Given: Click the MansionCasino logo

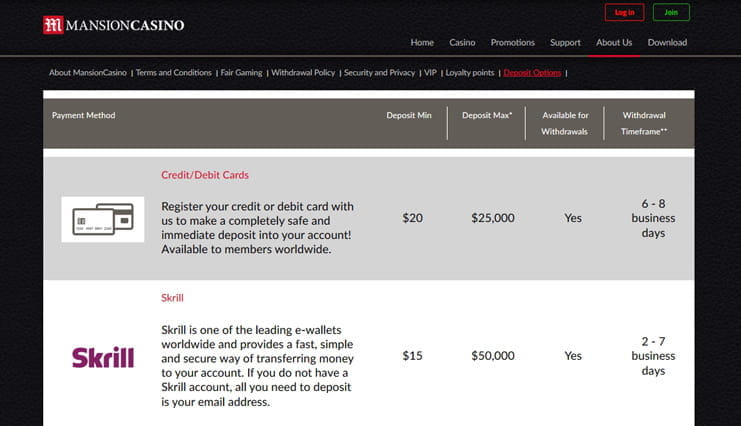Looking at the screenshot, I should click(113, 25).
